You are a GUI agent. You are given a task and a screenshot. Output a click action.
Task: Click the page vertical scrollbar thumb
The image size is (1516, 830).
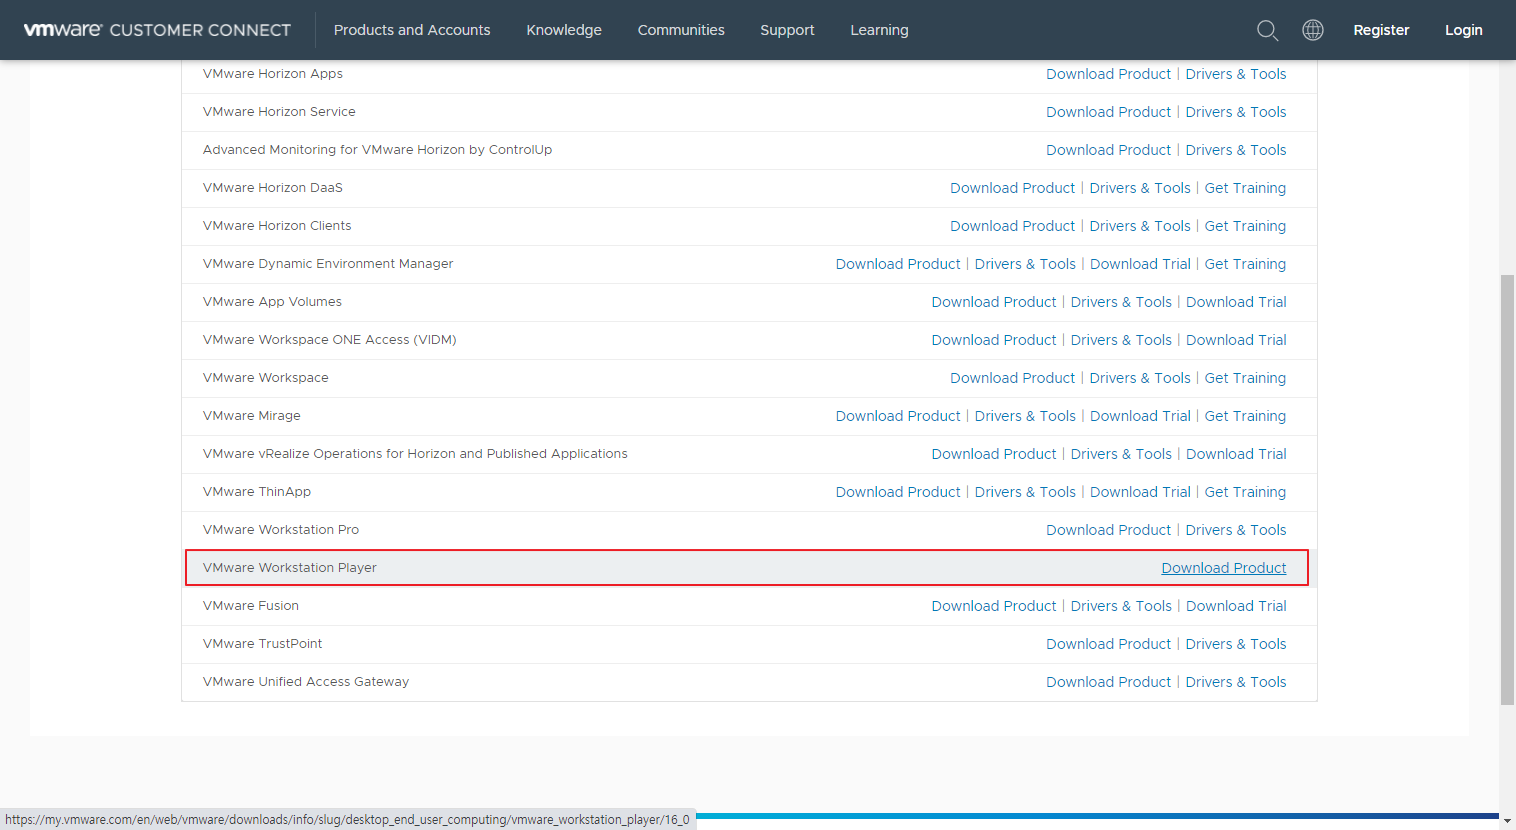pyautogui.click(x=1507, y=490)
